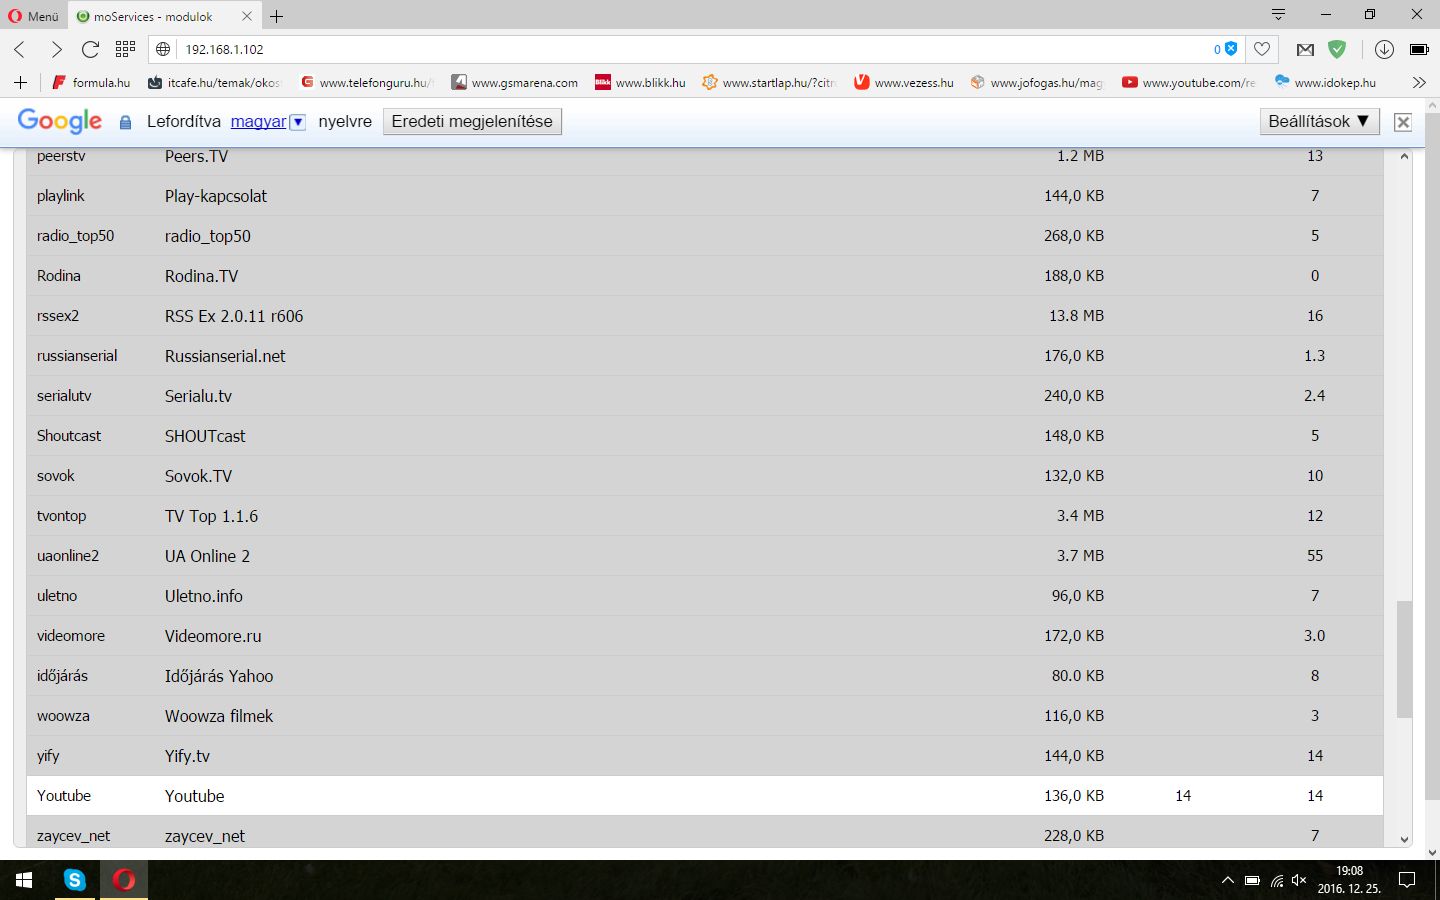Open Skype from the taskbar

74,880
